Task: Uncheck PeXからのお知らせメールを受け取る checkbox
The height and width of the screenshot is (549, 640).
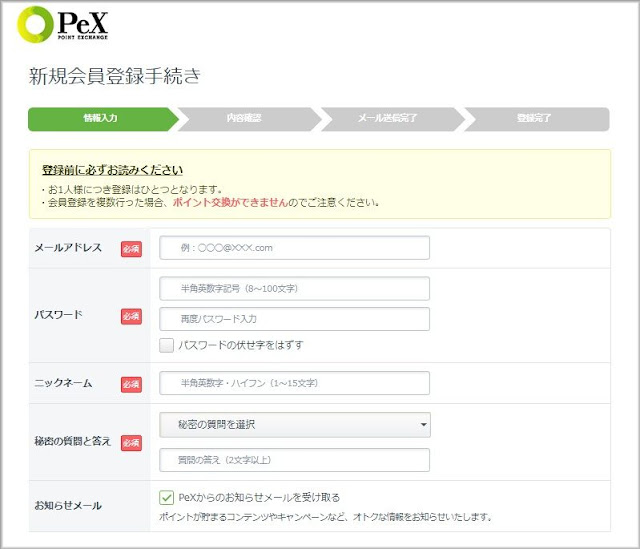Action: pyautogui.click(x=167, y=498)
